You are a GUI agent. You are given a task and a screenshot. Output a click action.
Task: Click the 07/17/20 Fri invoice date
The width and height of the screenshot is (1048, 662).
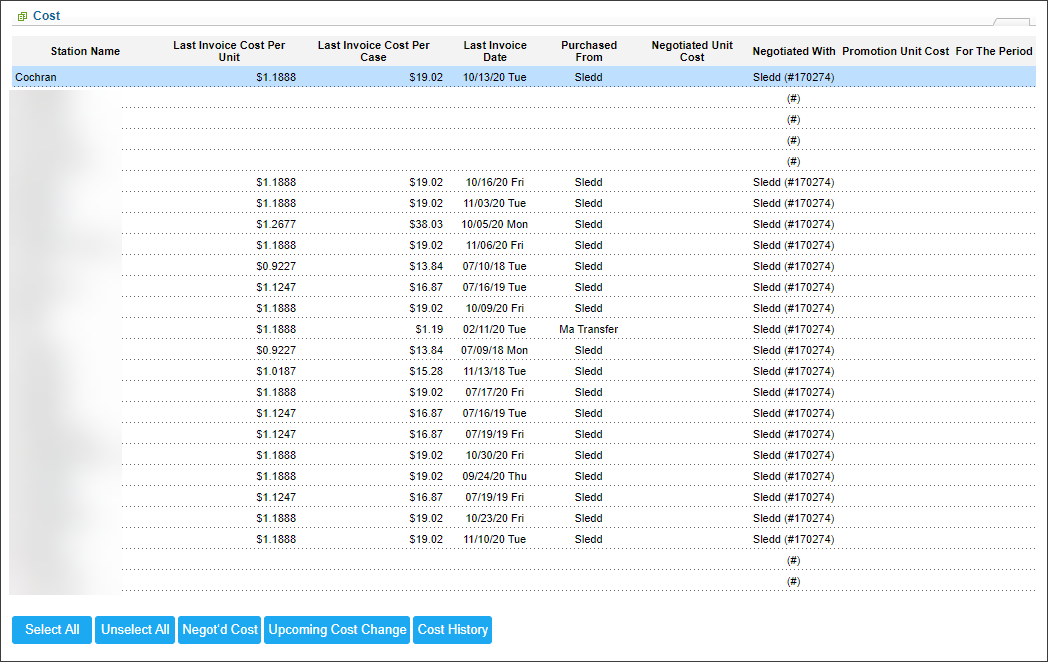pyautogui.click(x=495, y=393)
